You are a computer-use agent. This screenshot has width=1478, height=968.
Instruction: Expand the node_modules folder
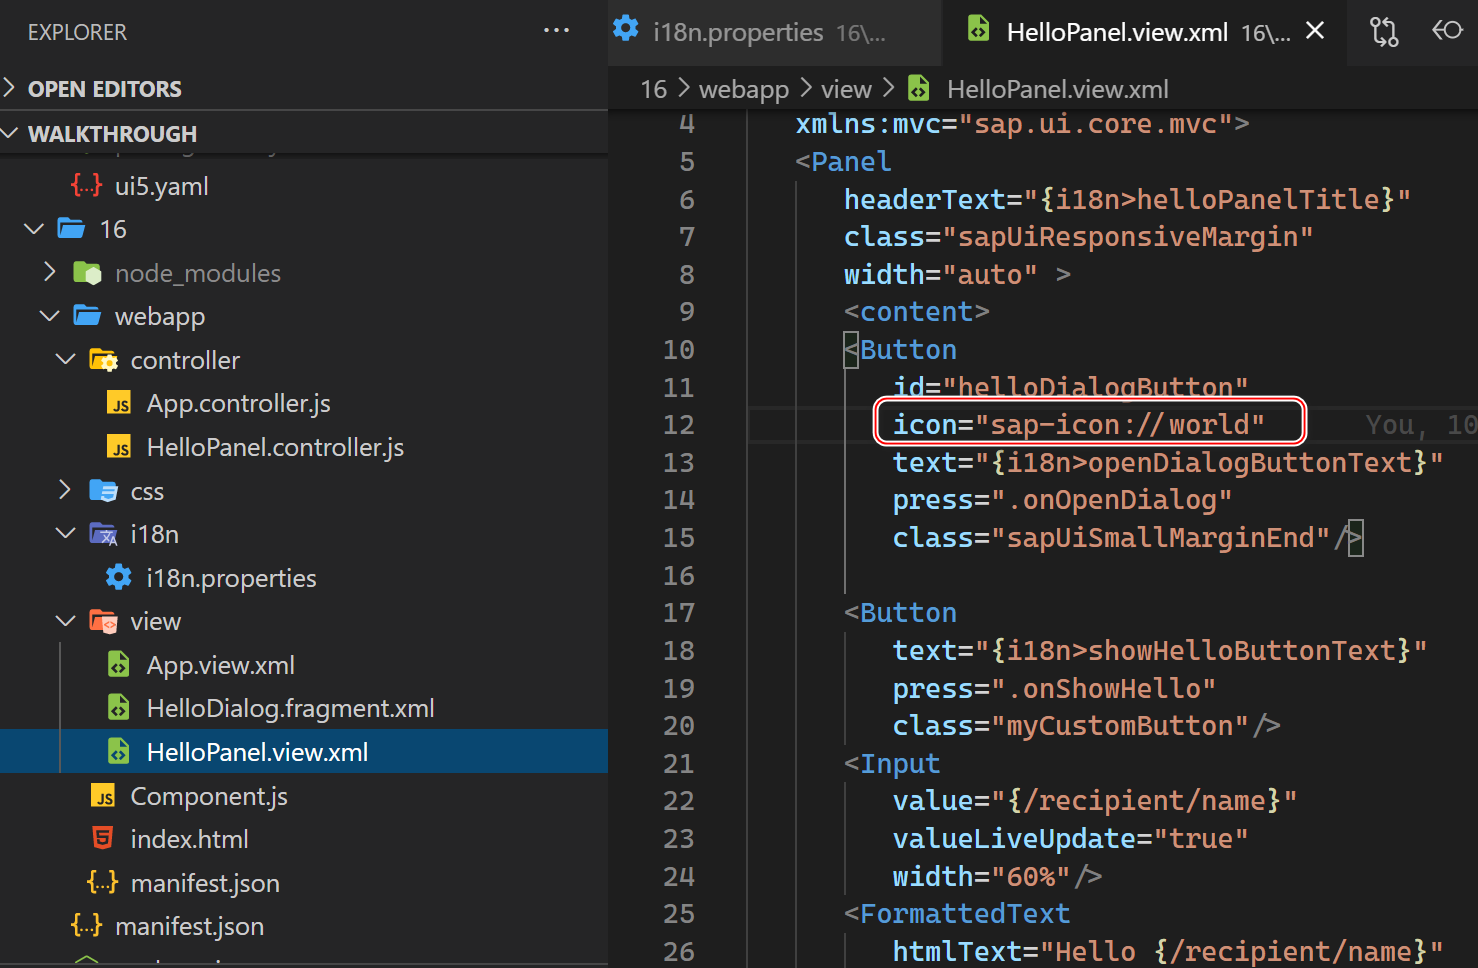49,272
